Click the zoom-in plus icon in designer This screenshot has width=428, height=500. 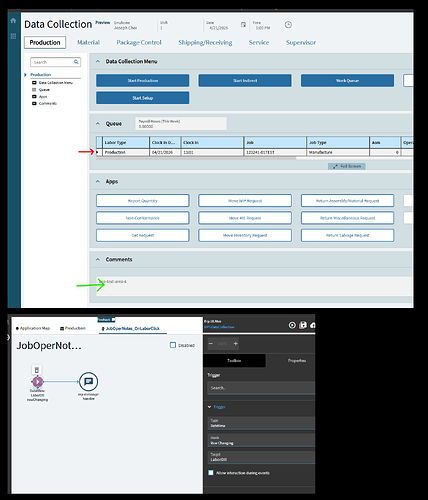(236, 344)
